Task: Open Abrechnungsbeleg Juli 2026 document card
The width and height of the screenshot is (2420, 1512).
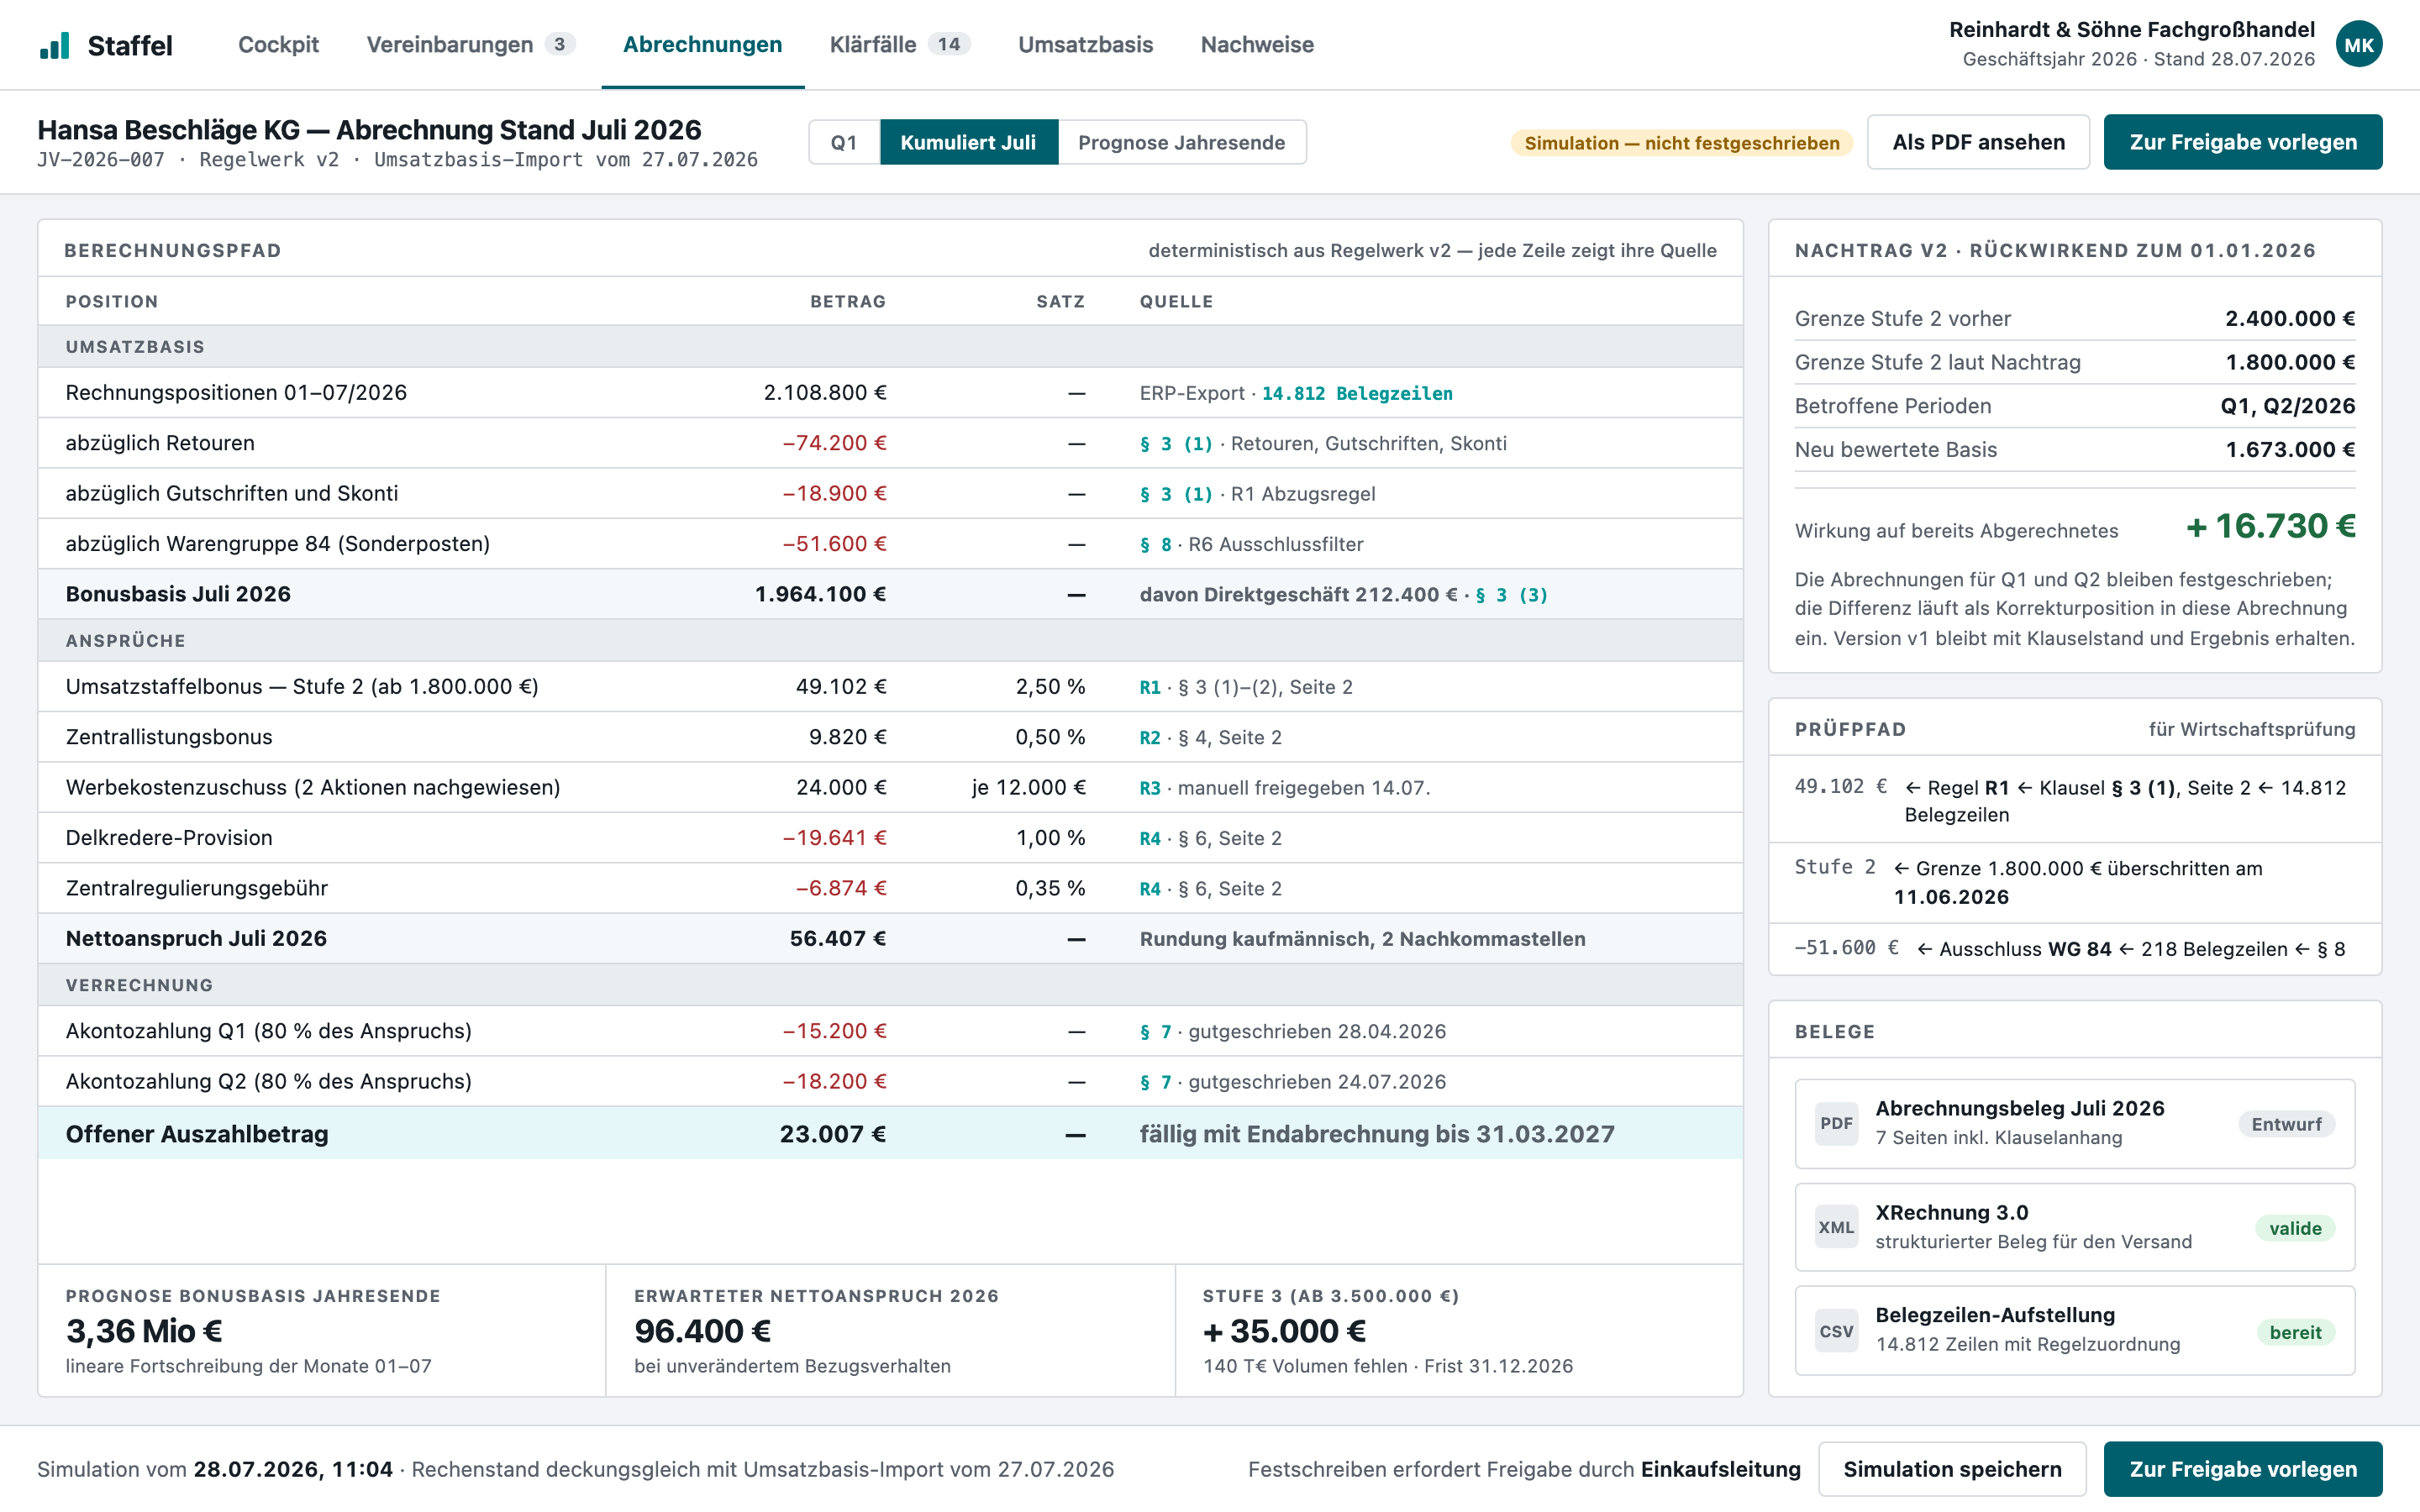Action: [x=2074, y=1123]
